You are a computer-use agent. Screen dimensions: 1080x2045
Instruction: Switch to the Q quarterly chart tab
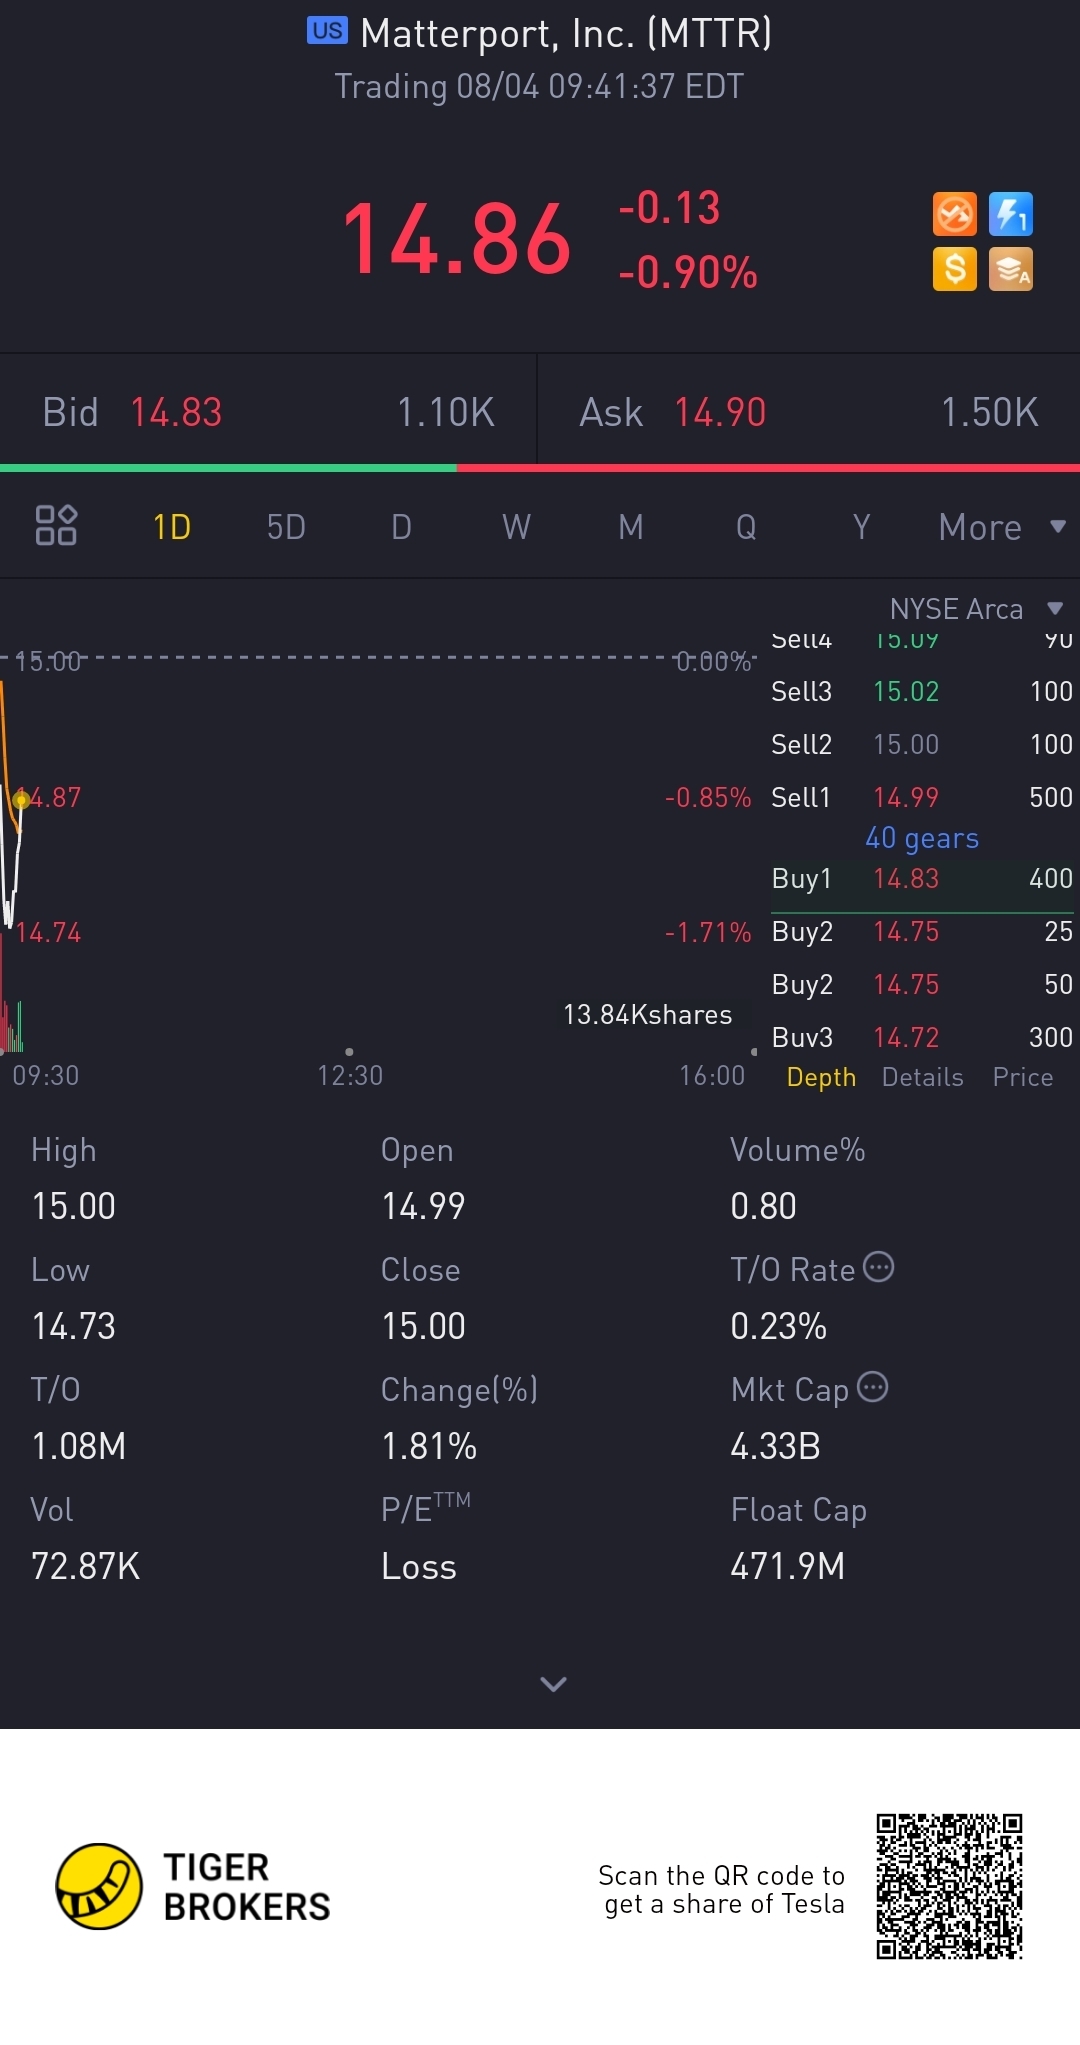(746, 527)
